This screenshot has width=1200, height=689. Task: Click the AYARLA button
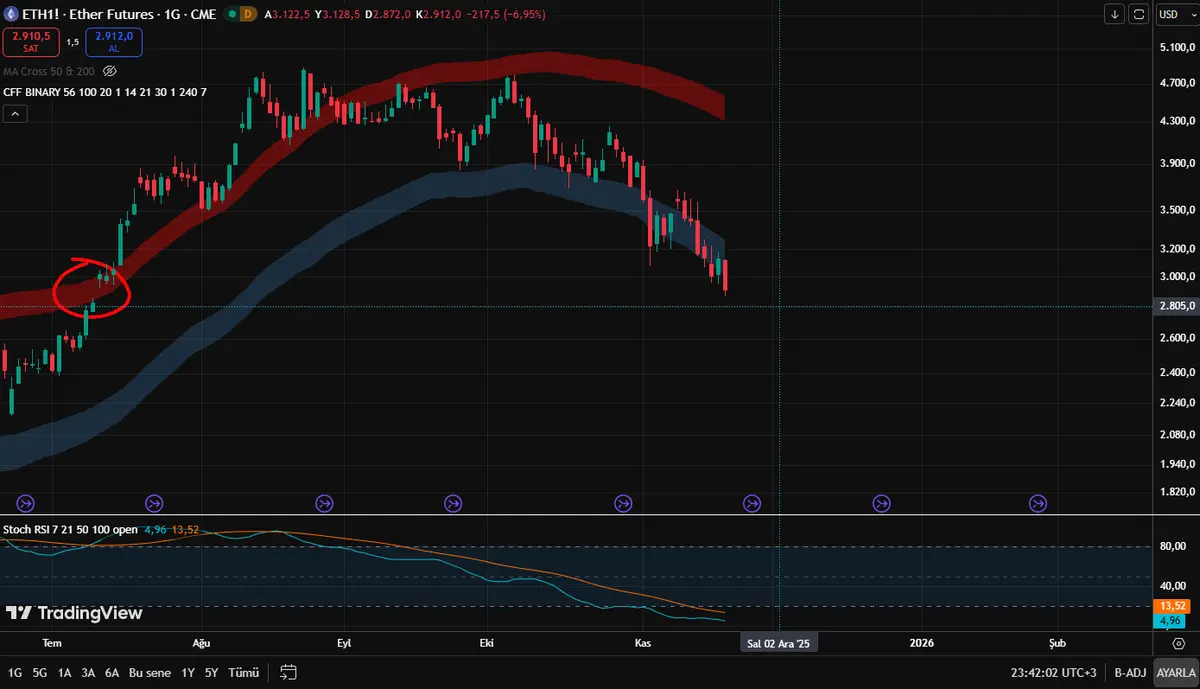point(1176,672)
